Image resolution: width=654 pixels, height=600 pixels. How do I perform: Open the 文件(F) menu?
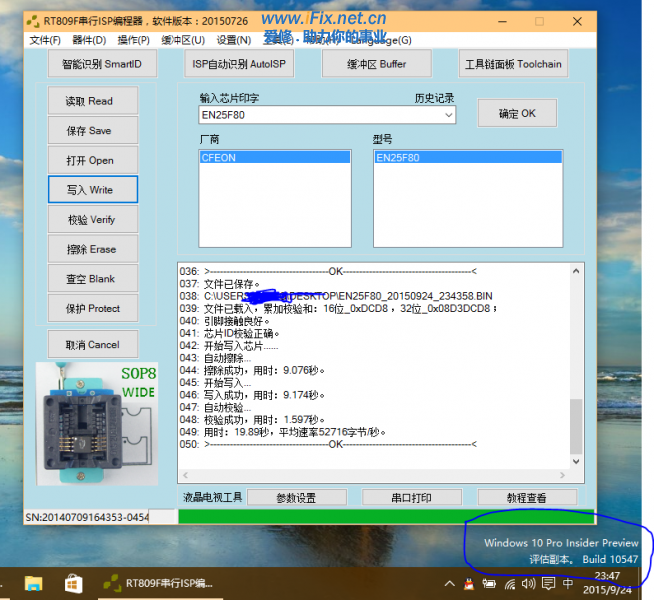(x=45, y=40)
